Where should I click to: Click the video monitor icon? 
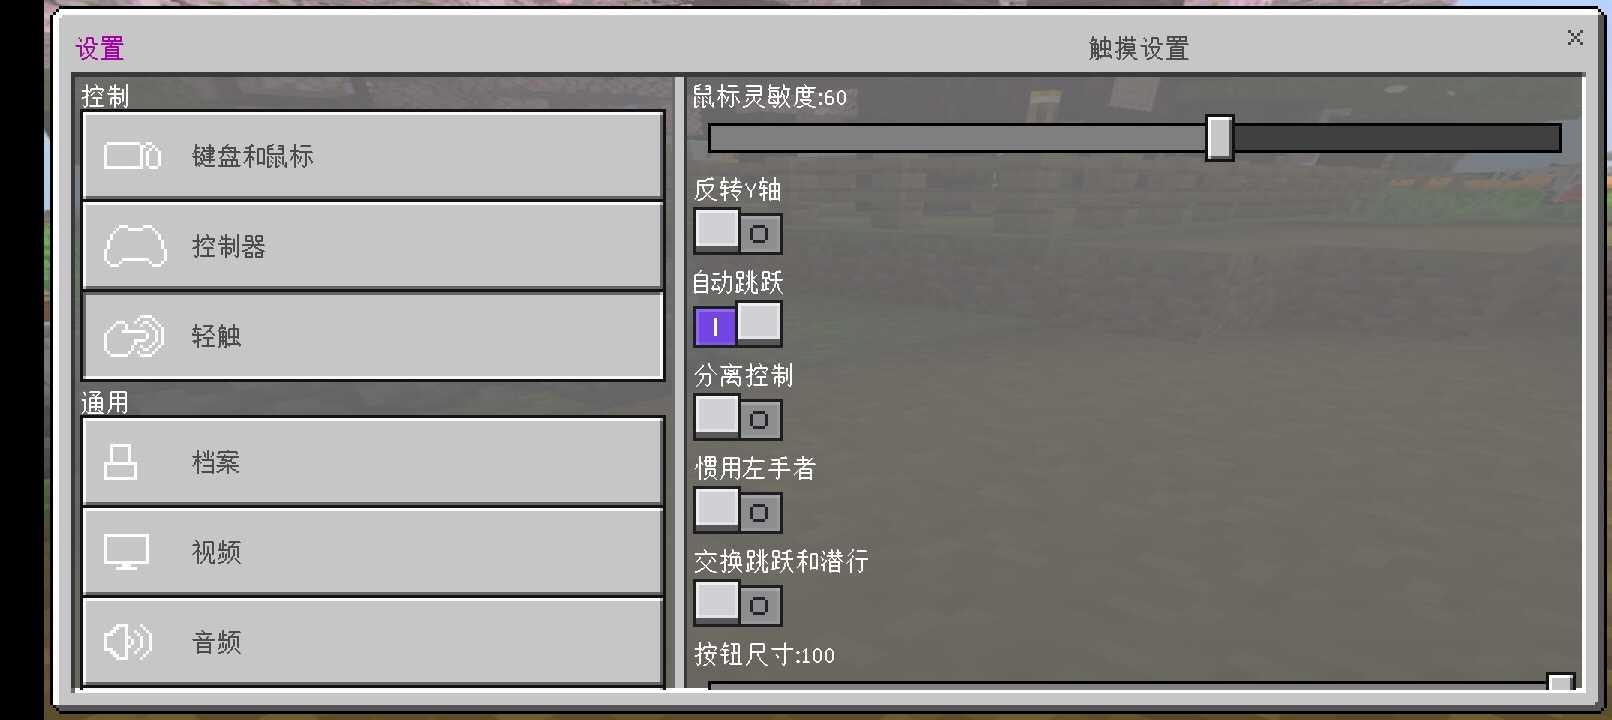click(126, 552)
